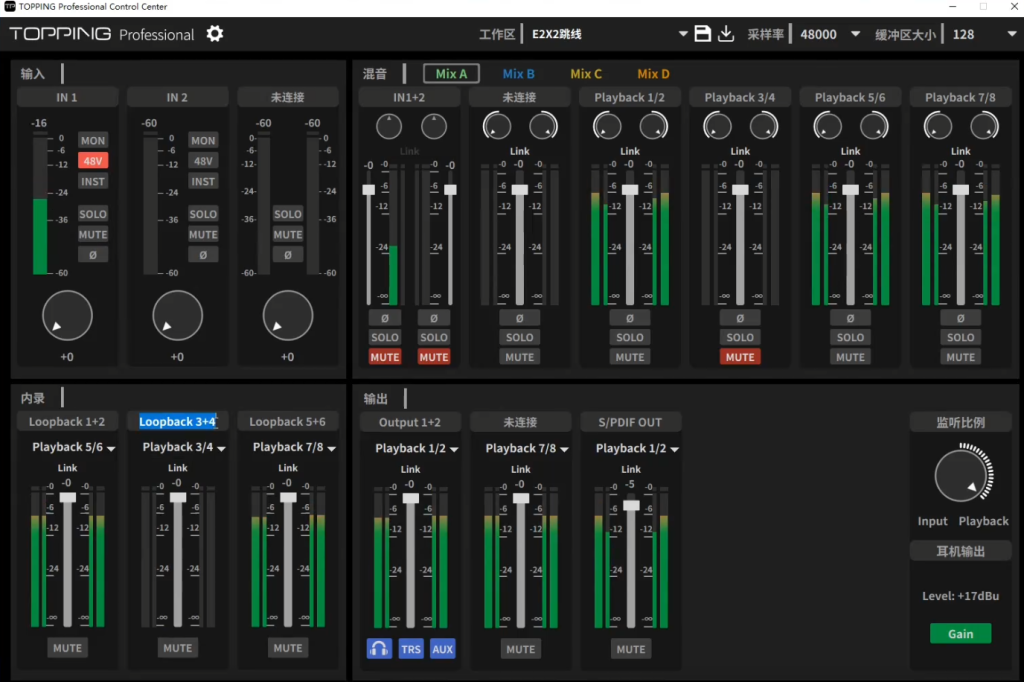Switch to the Mix D tab
This screenshot has width=1024, height=682.
point(653,74)
